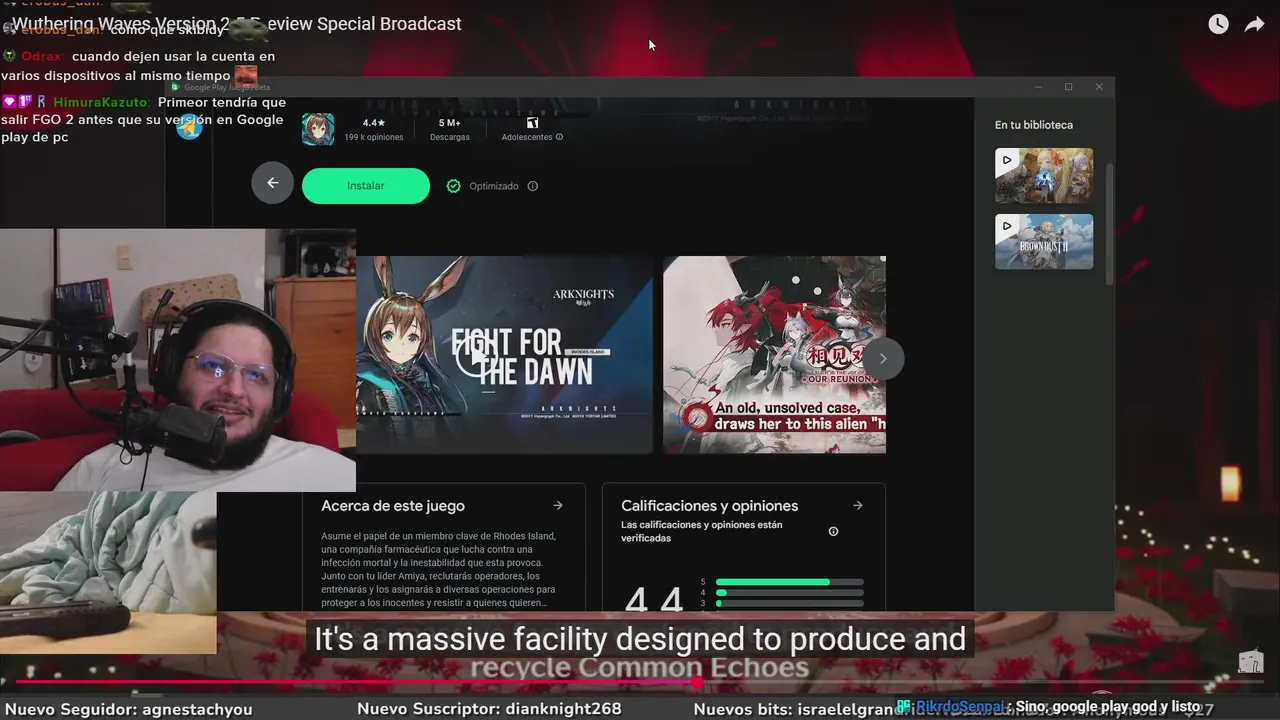Go back using the round arrow button
Screen dimensions: 1280x720
pos(272,183)
